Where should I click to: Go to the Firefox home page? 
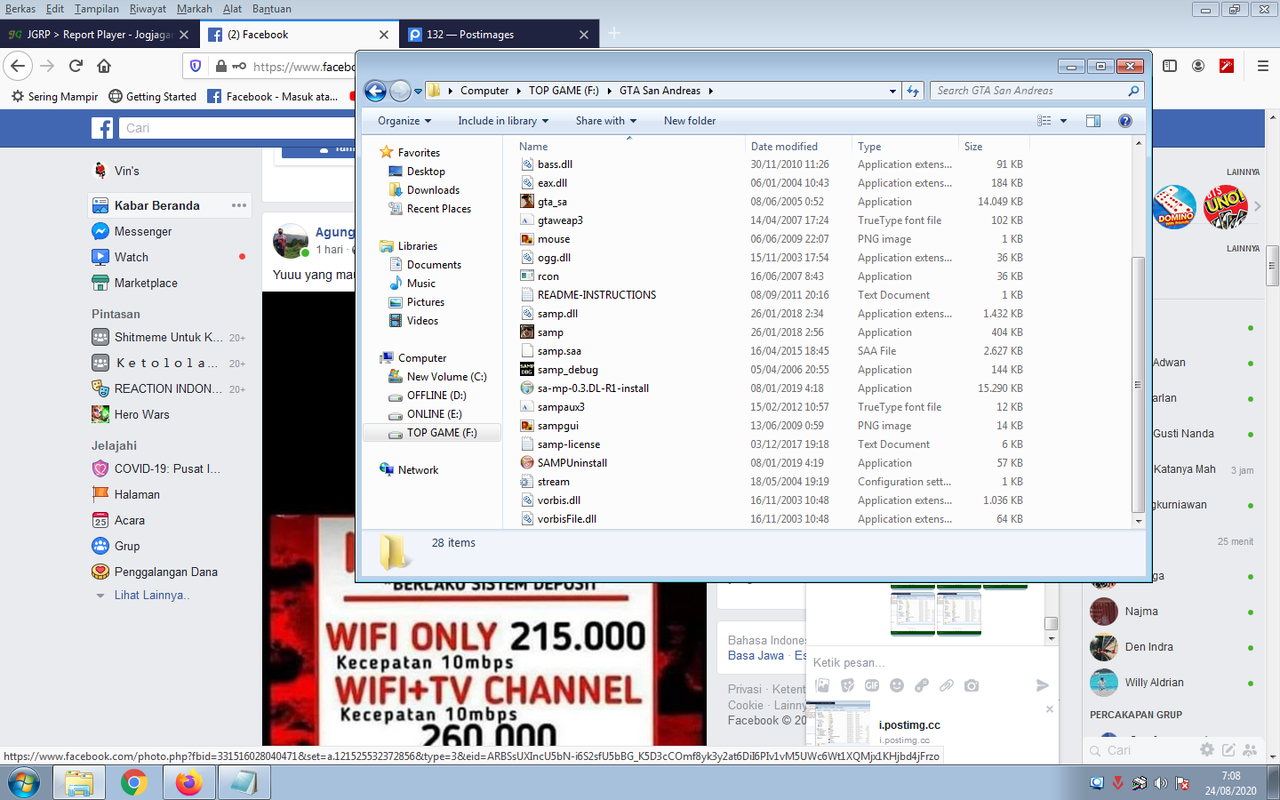pos(104,66)
